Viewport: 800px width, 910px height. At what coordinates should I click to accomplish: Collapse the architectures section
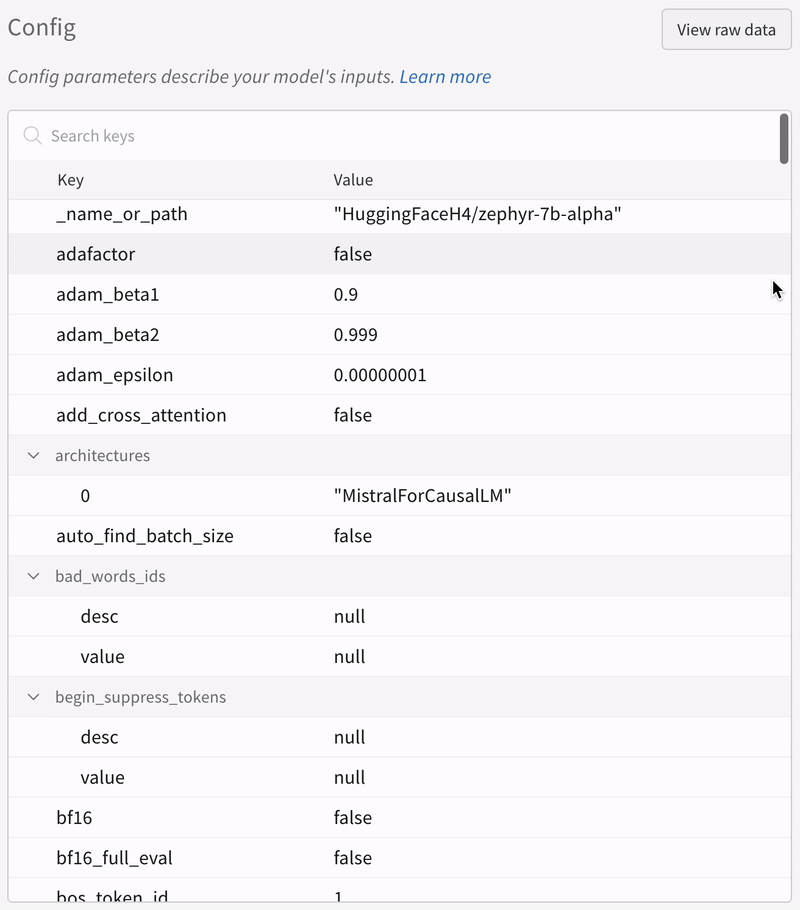point(33,455)
